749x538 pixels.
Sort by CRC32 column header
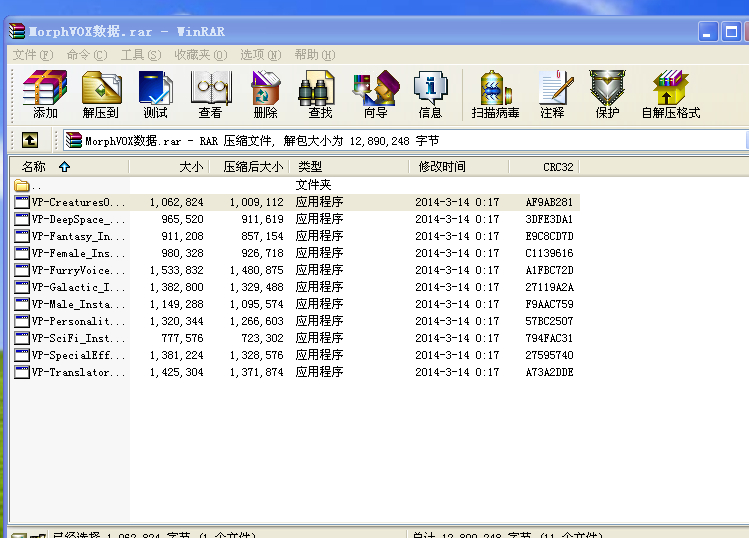(544, 167)
